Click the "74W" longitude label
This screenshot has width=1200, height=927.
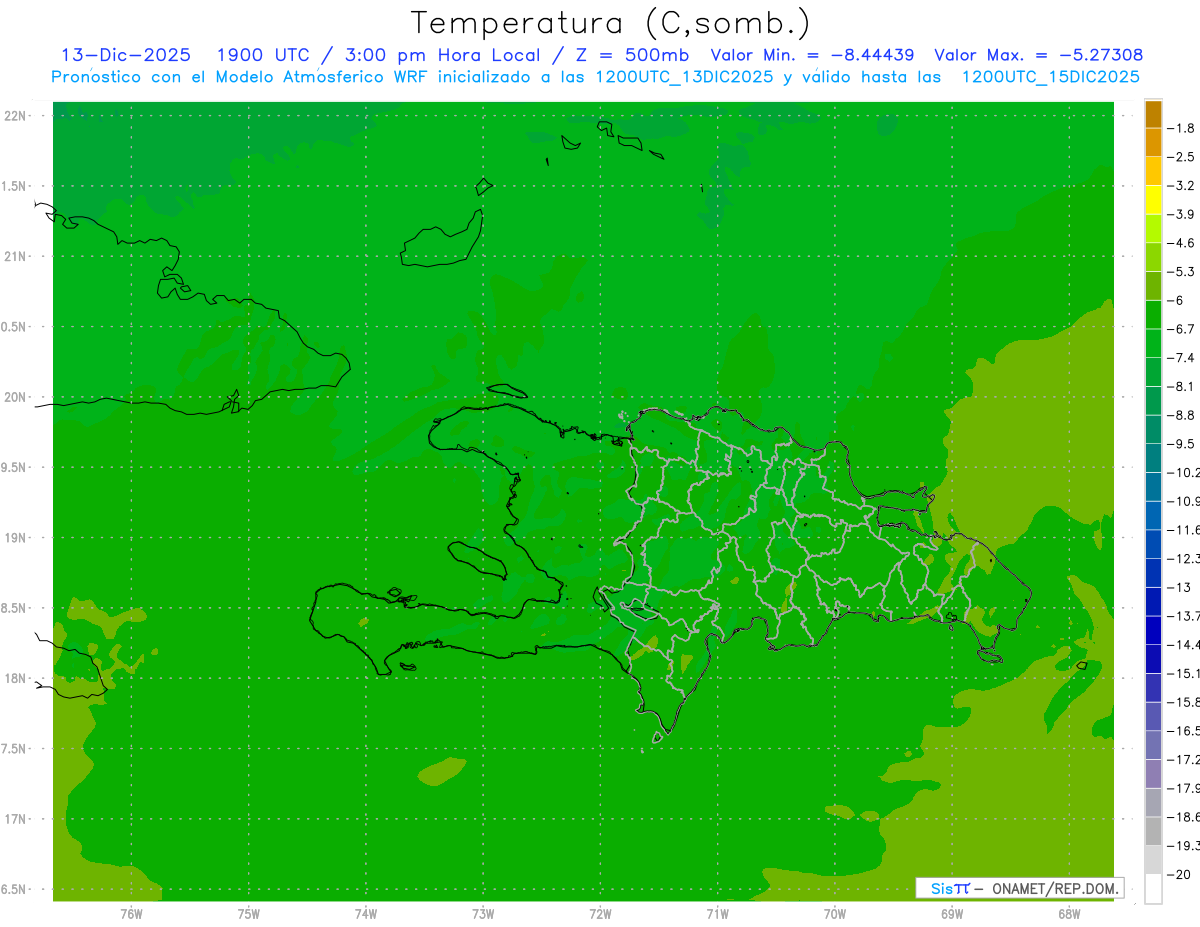(365, 913)
